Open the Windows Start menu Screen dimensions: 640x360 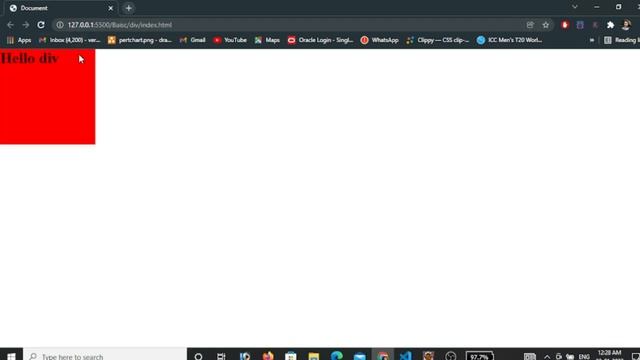(11, 356)
